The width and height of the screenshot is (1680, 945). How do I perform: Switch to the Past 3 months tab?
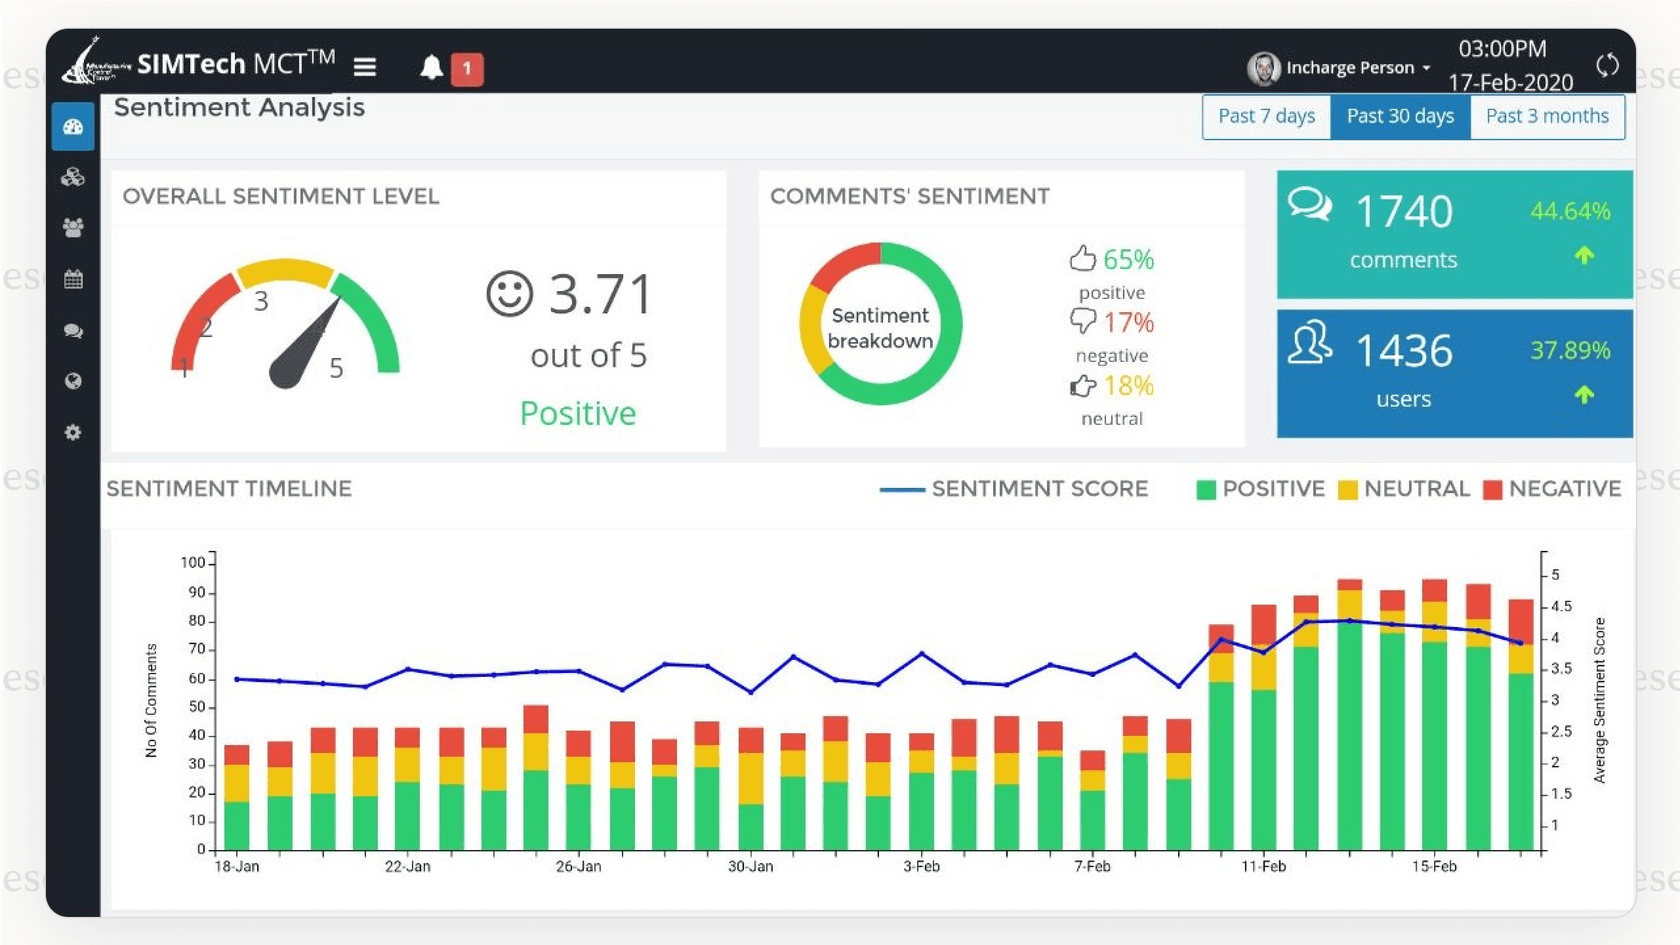(1546, 116)
